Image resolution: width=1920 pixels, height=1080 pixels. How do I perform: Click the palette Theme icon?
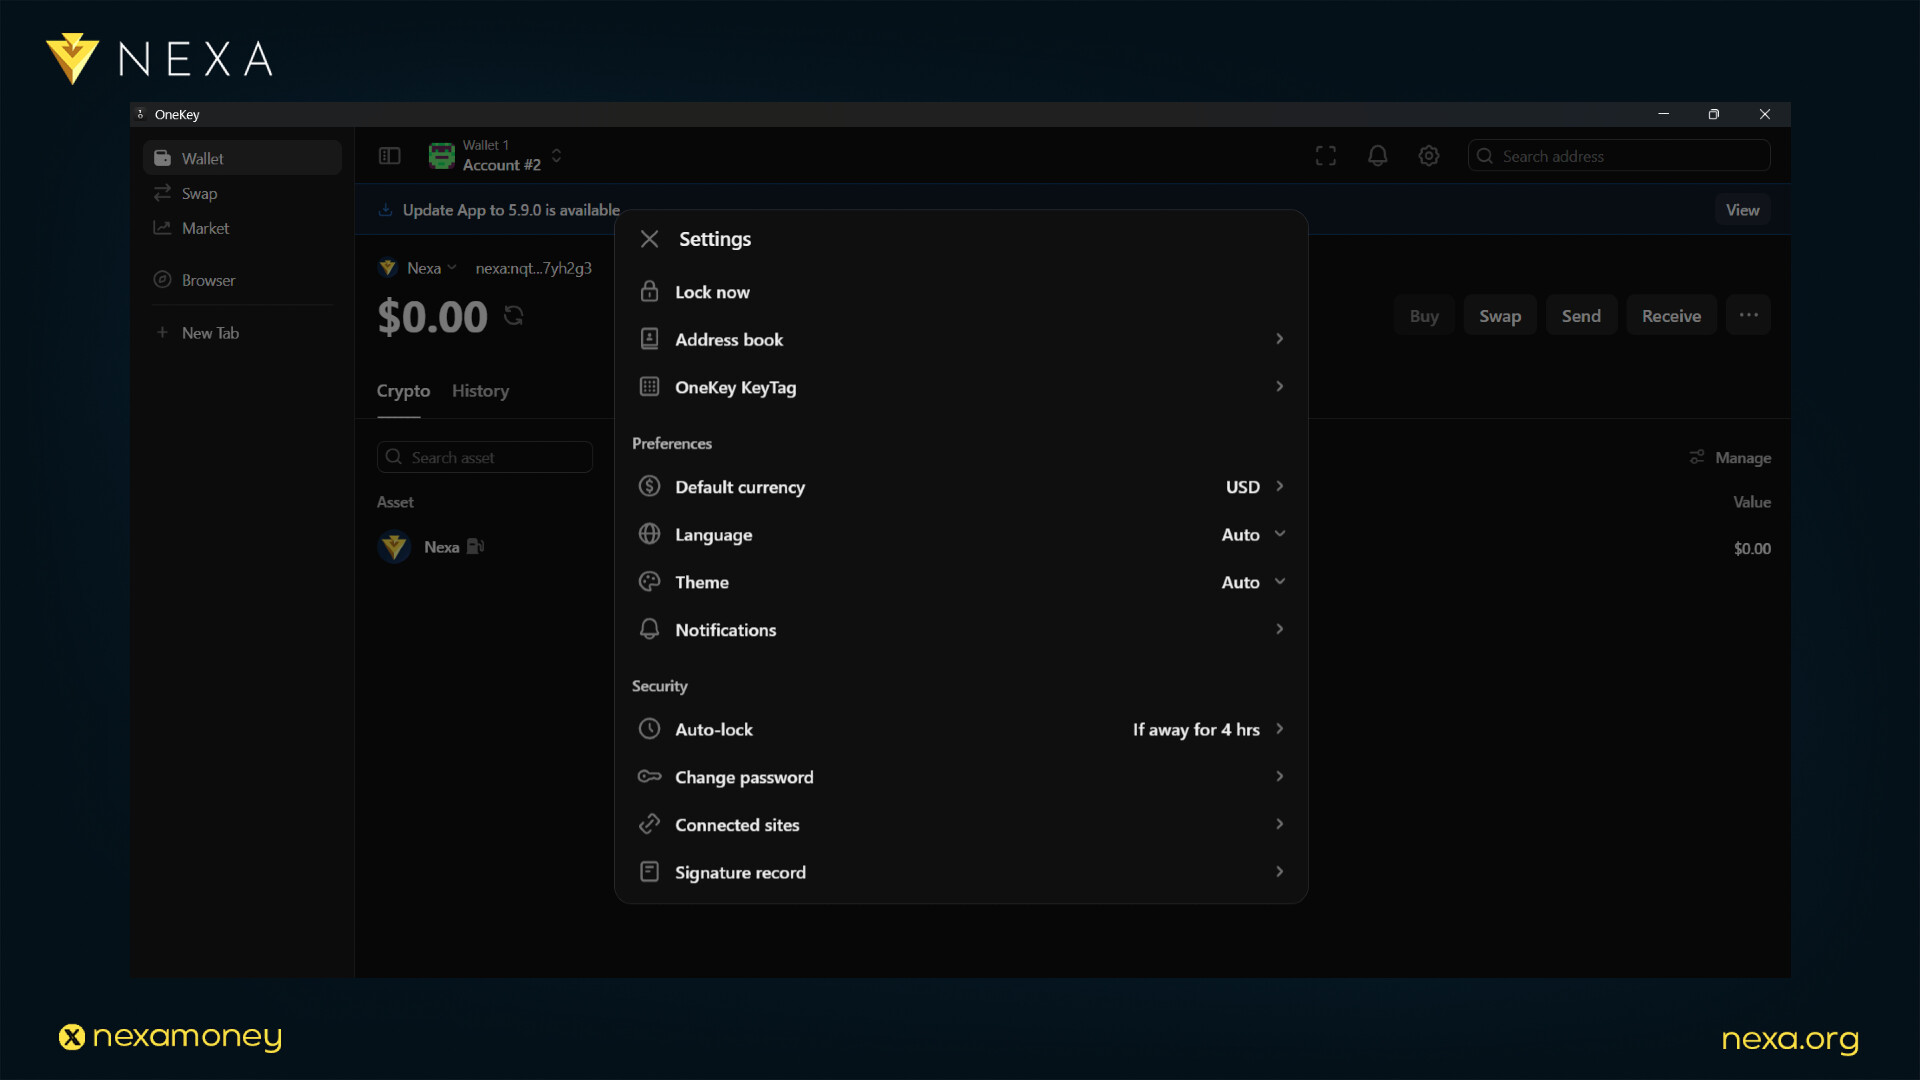click(649, 582)
